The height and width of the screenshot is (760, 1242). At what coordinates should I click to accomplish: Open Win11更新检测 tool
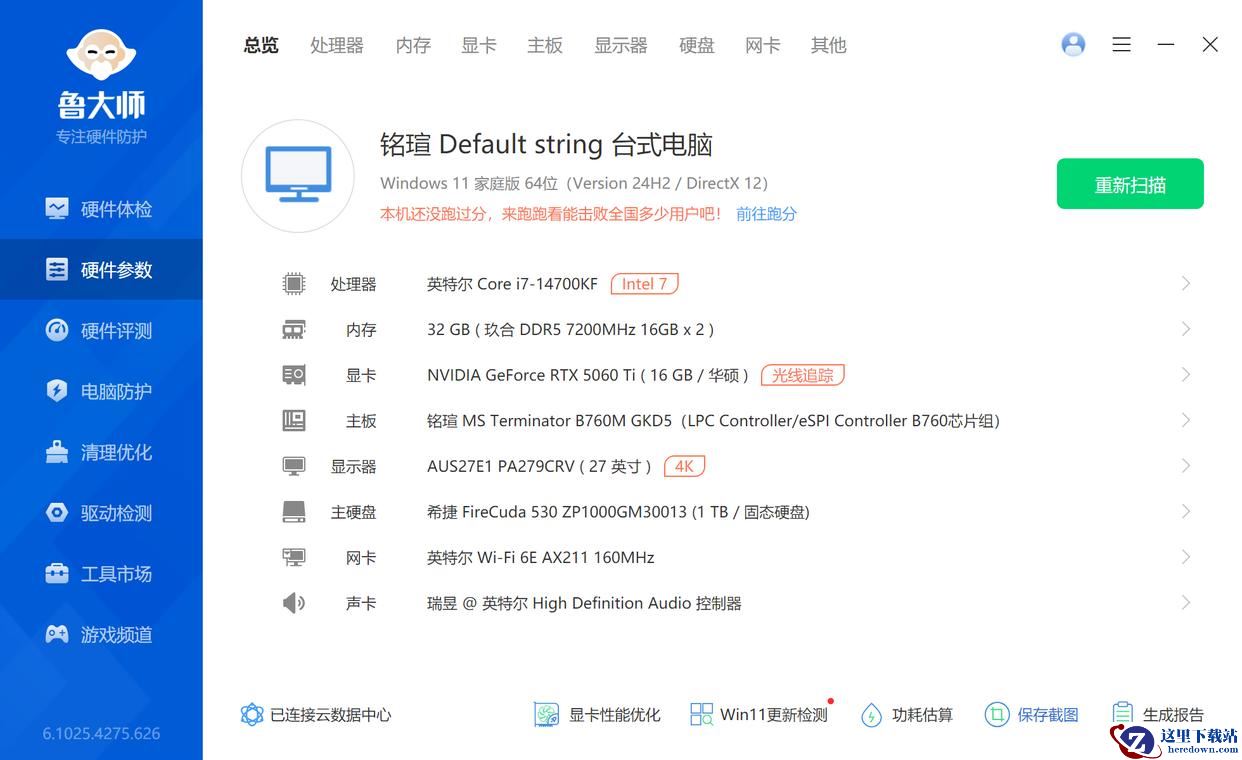[759, 715]
